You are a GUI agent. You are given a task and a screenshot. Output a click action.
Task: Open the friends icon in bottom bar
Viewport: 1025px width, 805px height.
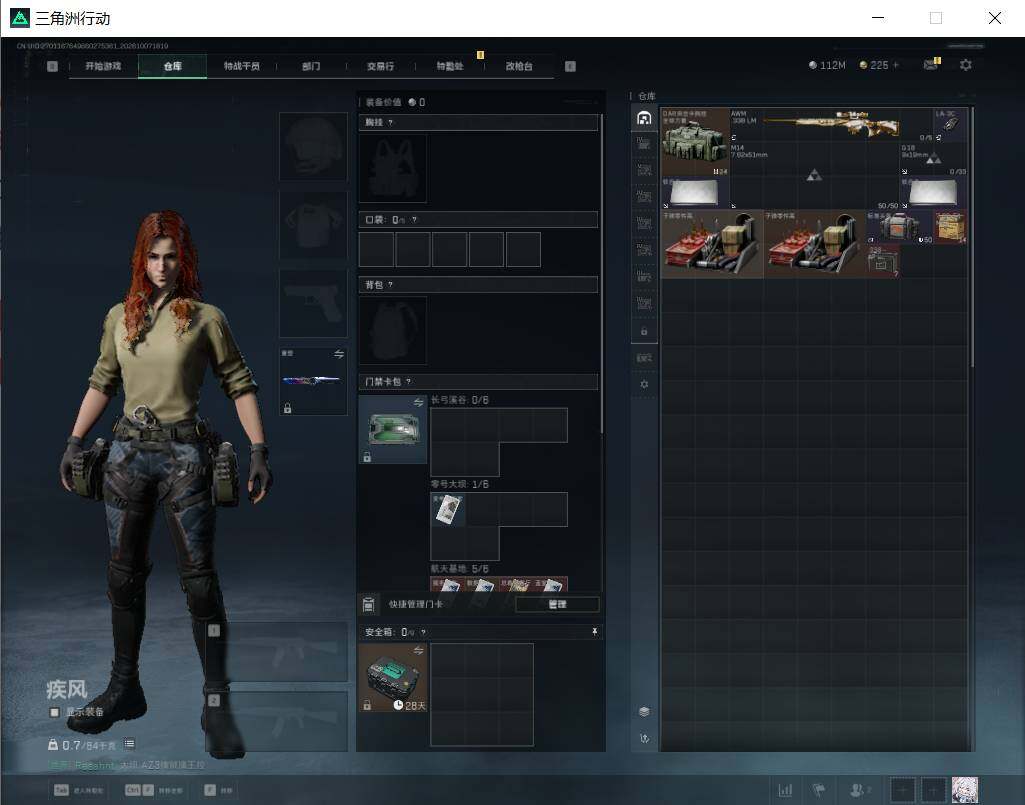pos(858,790)
